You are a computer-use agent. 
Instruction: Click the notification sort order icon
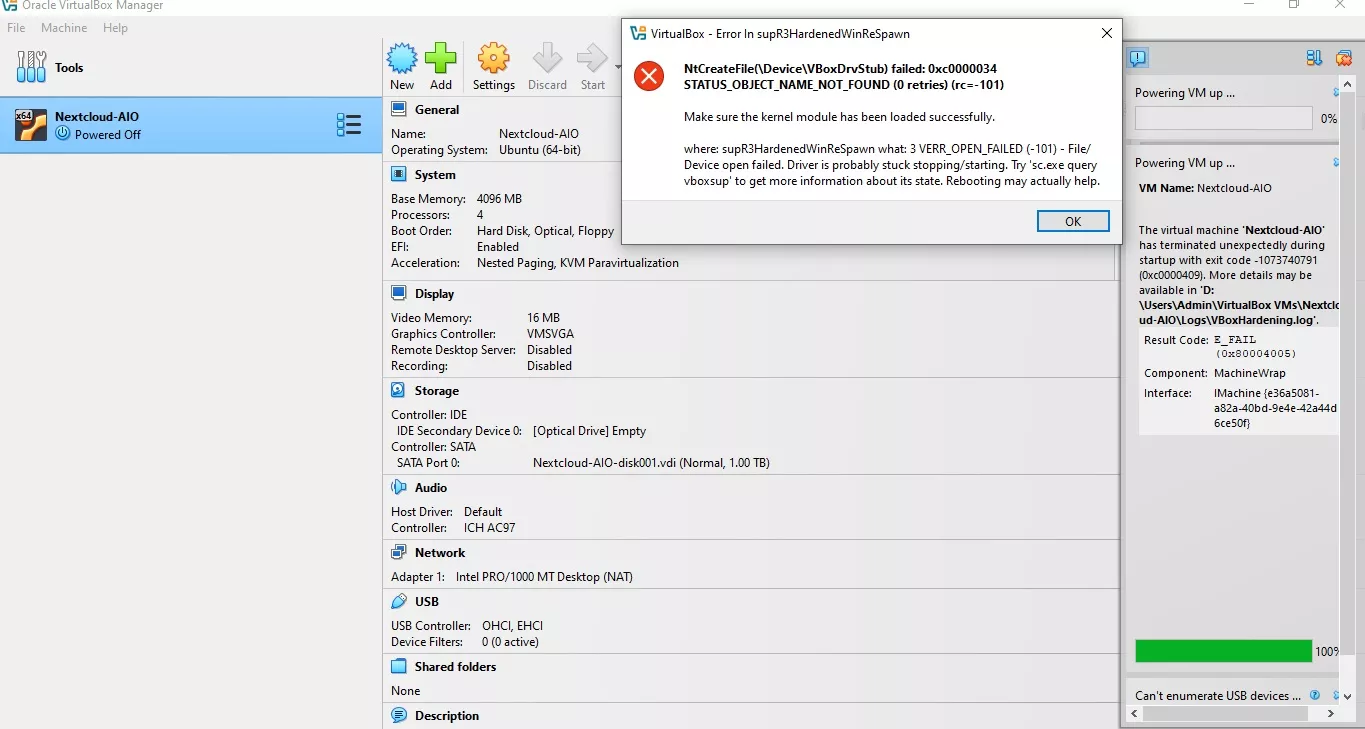pos(1314,58)
